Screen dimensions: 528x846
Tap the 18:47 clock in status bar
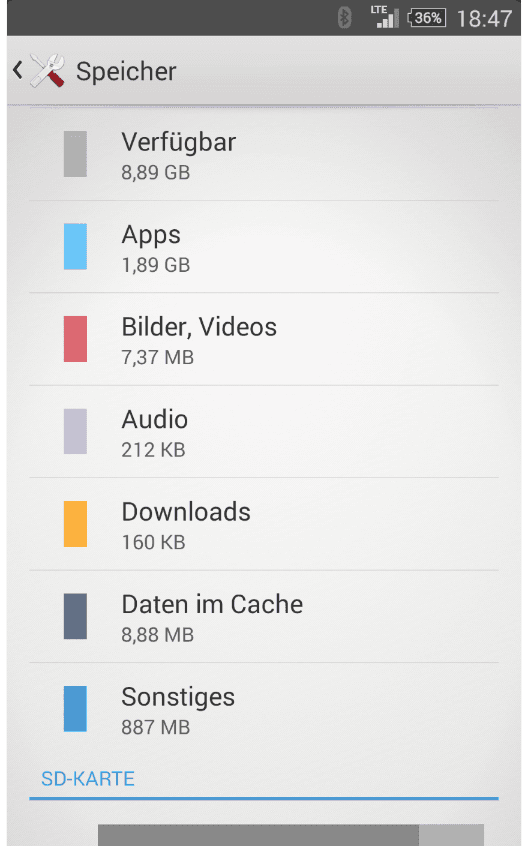[484, 19]
